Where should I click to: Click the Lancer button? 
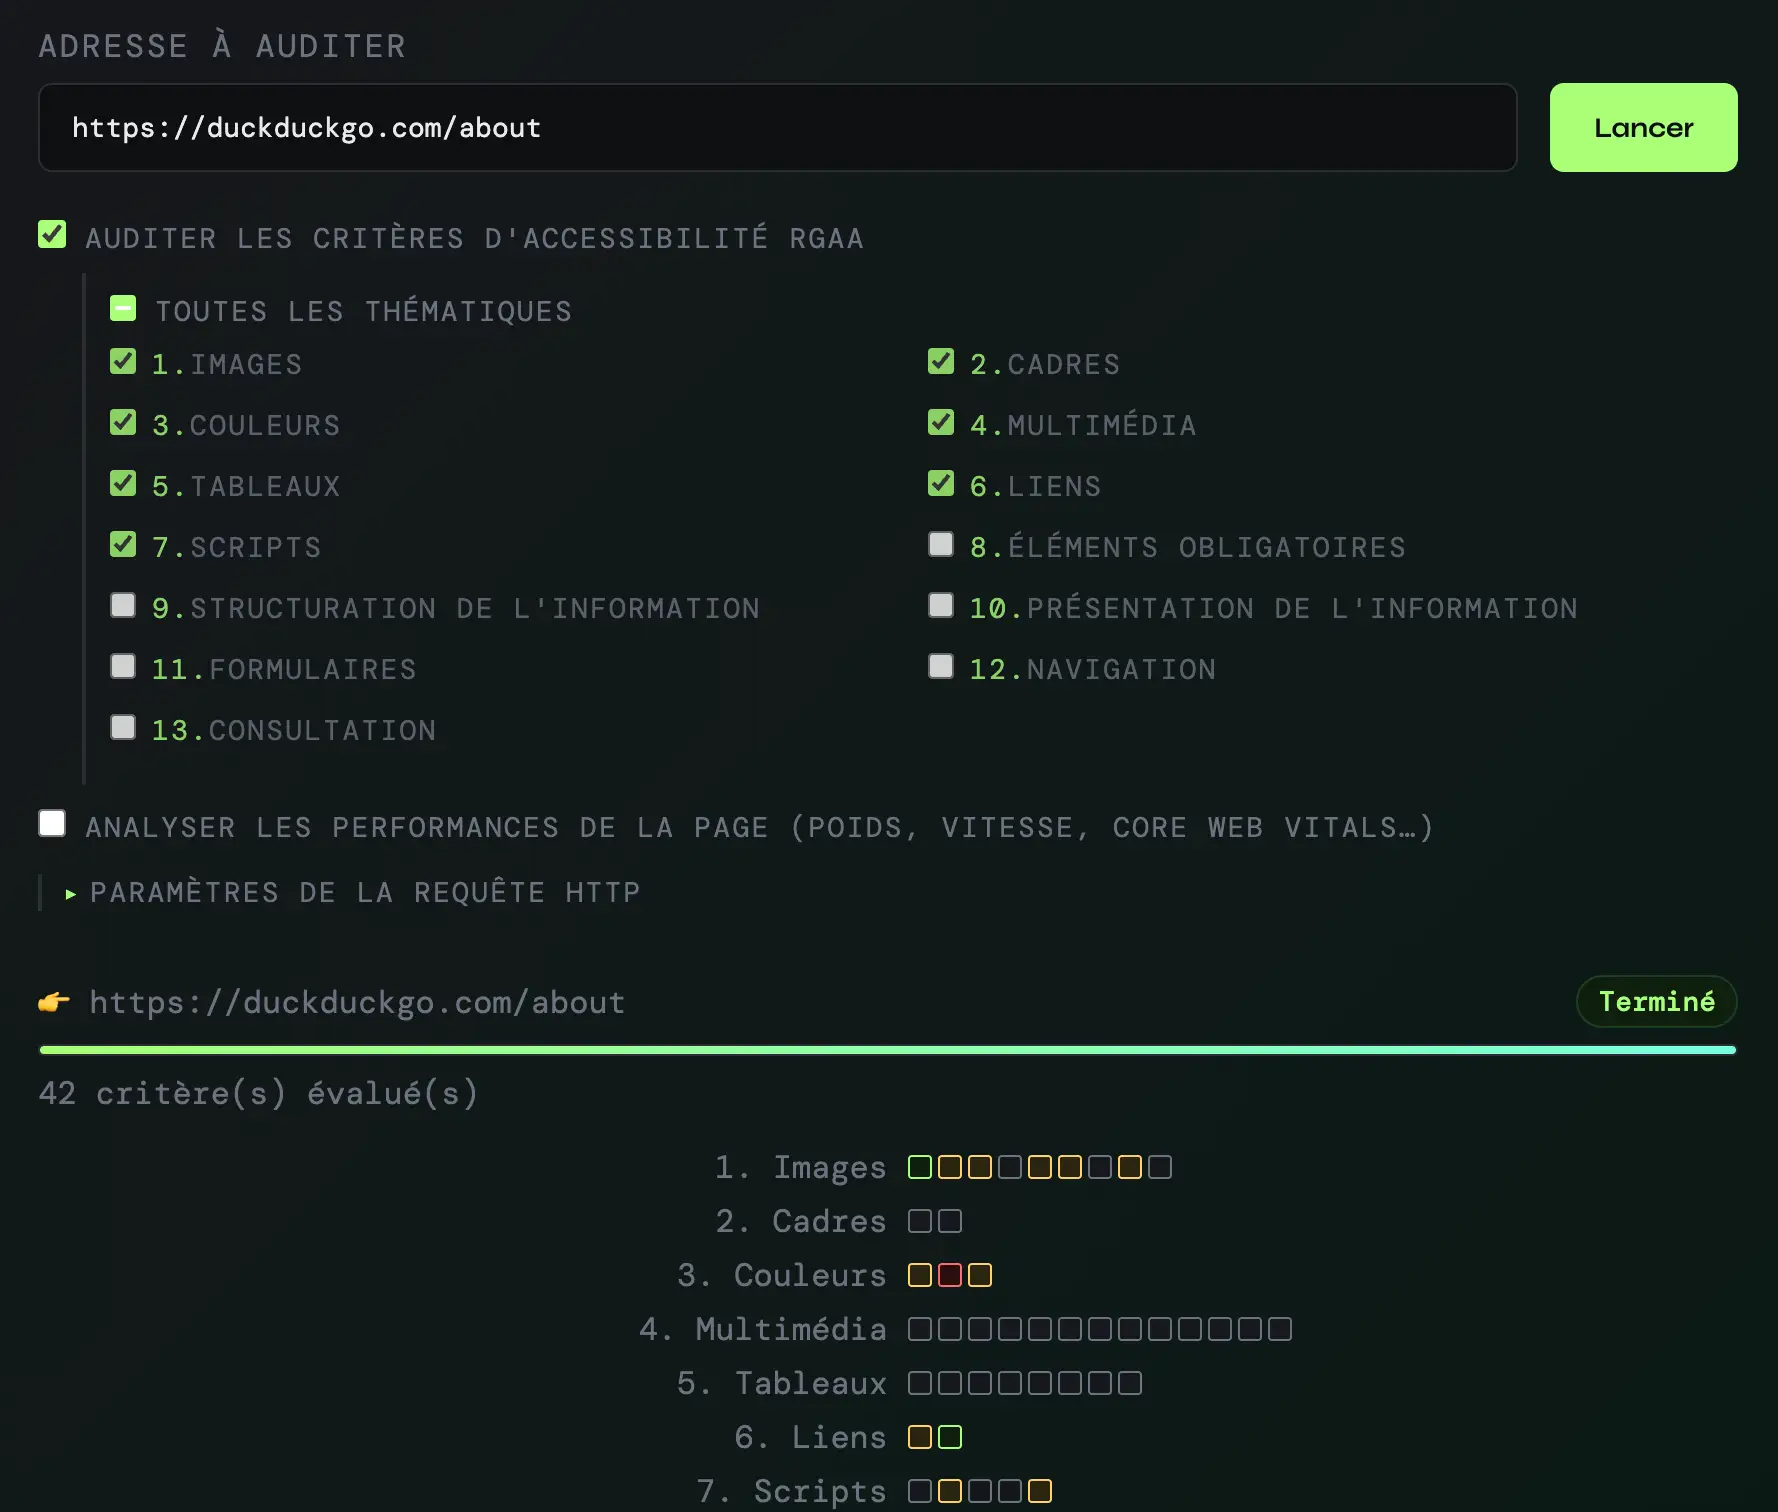point(1643,127)
